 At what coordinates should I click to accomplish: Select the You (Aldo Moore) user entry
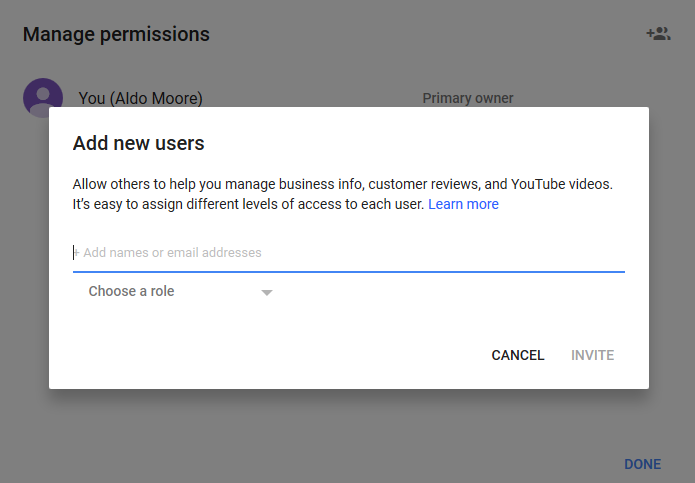pyautogui.click(x=141, y=98)
